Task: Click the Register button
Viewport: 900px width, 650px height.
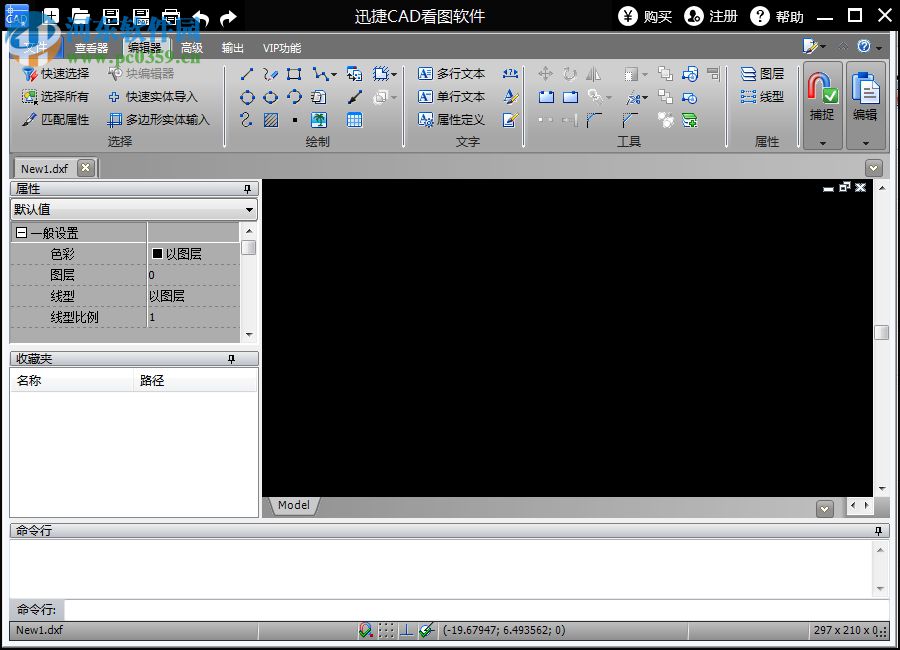Action: pyautogui.click(x=711, y=16)
